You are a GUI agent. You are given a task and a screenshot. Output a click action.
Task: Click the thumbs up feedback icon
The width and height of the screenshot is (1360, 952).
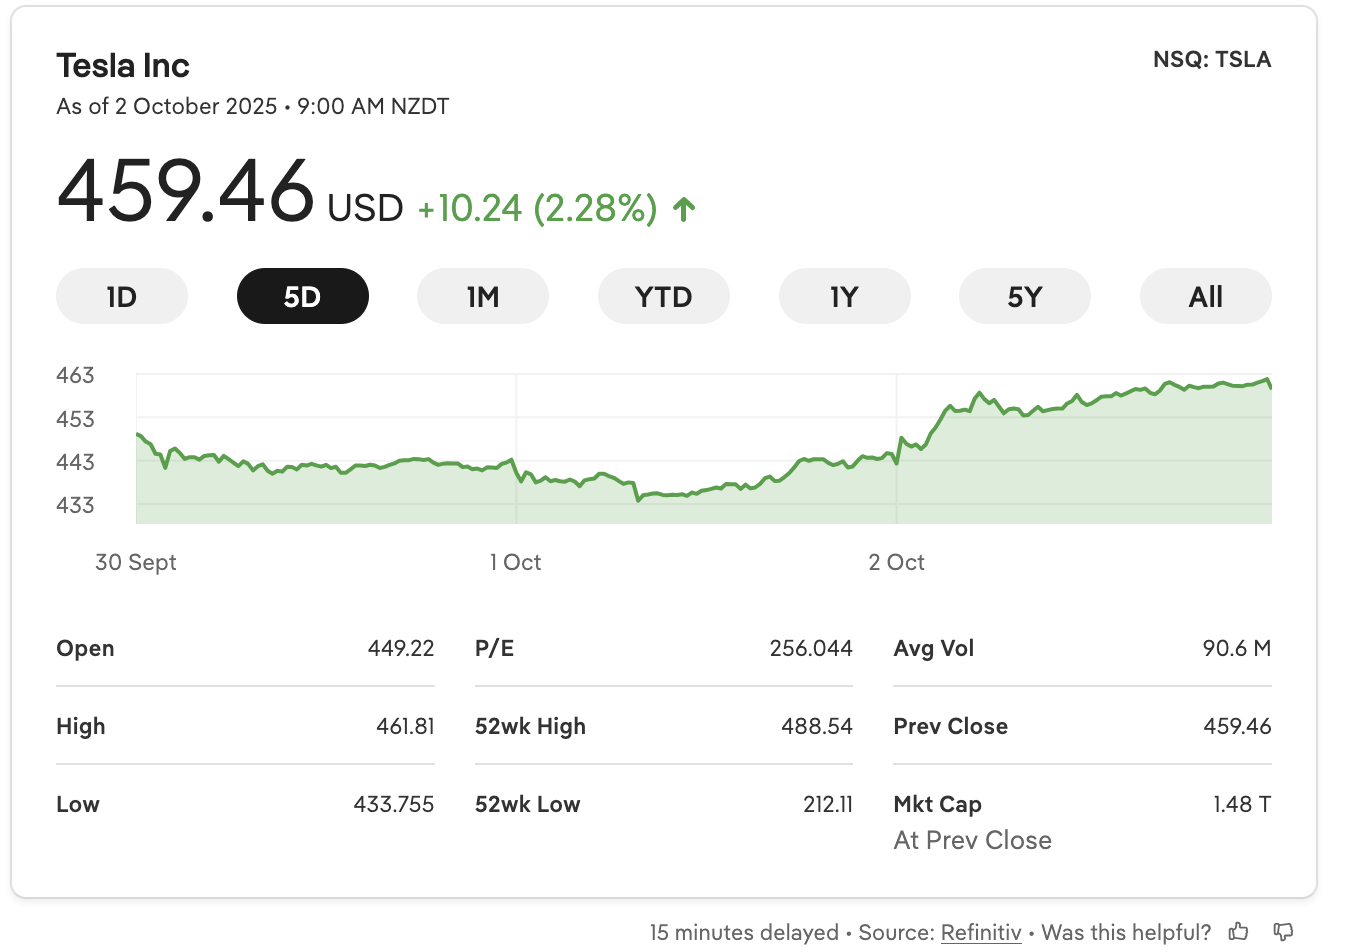(x=1239, y=932)
